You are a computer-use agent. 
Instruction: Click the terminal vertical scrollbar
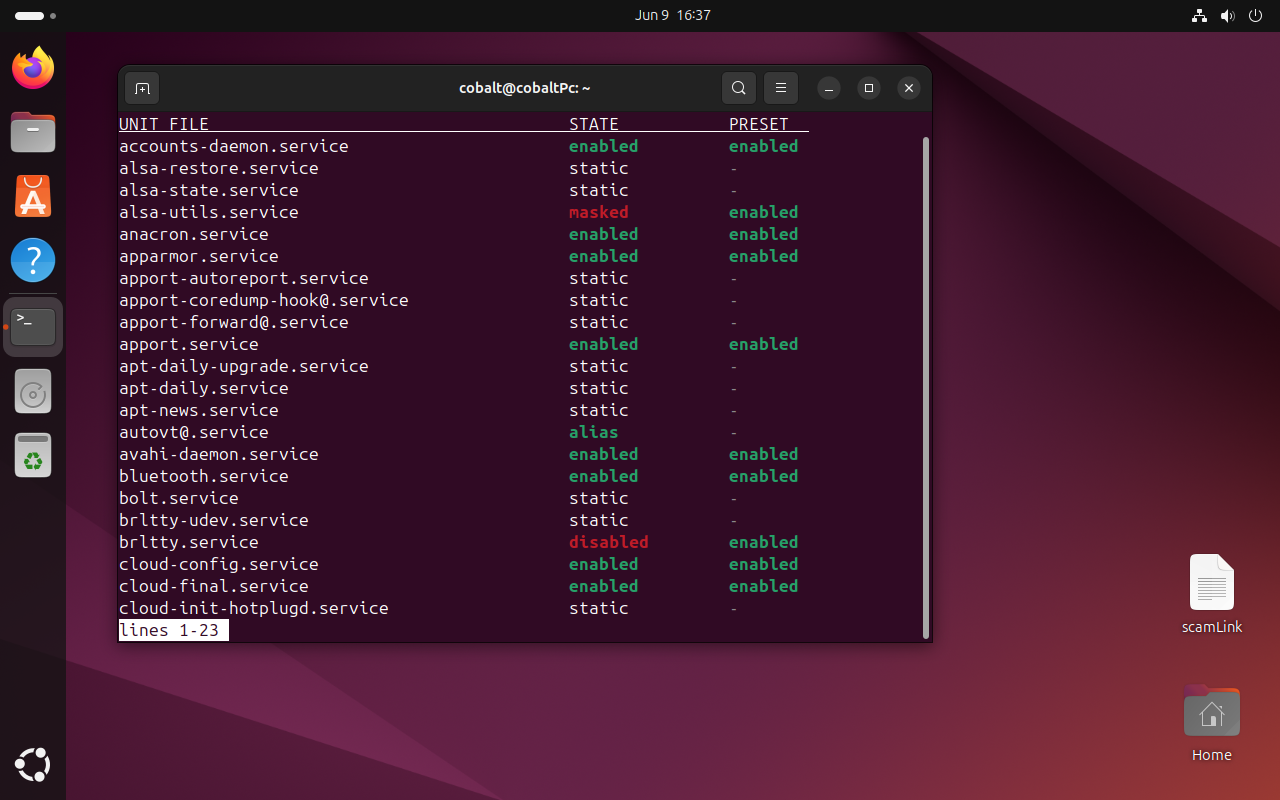coord(926,388)
